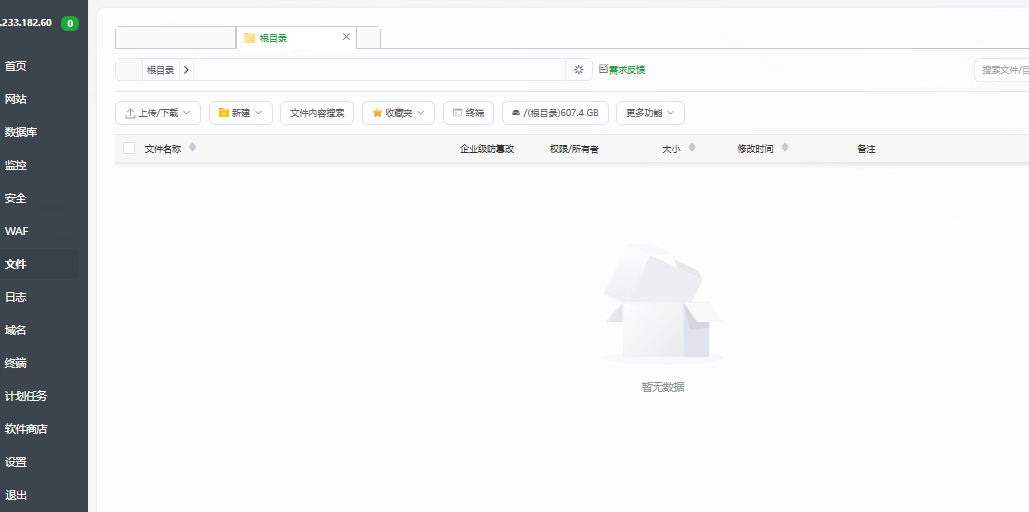
Task: Sort by 大小 size column
Action: 679,148
